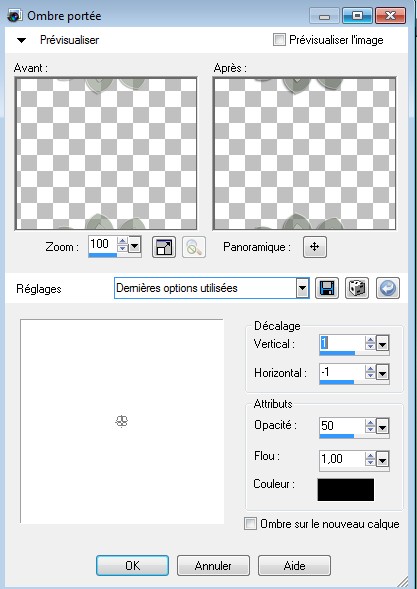Viewport: 417px width, 589px height.
Task: Click the Ombre portée title bar app icon
Action: pos(14,16)
